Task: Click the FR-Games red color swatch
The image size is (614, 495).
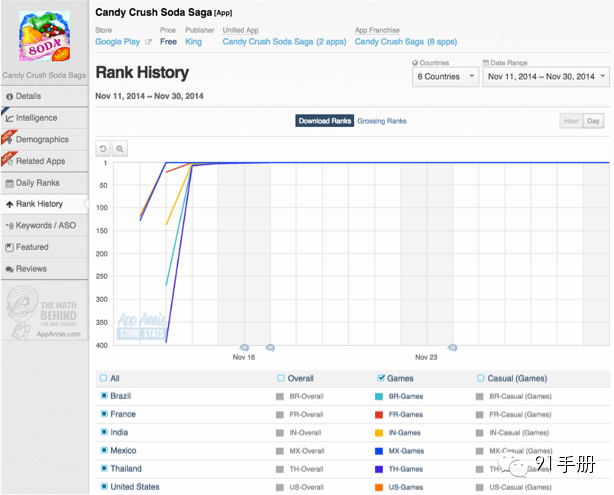Action: tap(379, 415)
